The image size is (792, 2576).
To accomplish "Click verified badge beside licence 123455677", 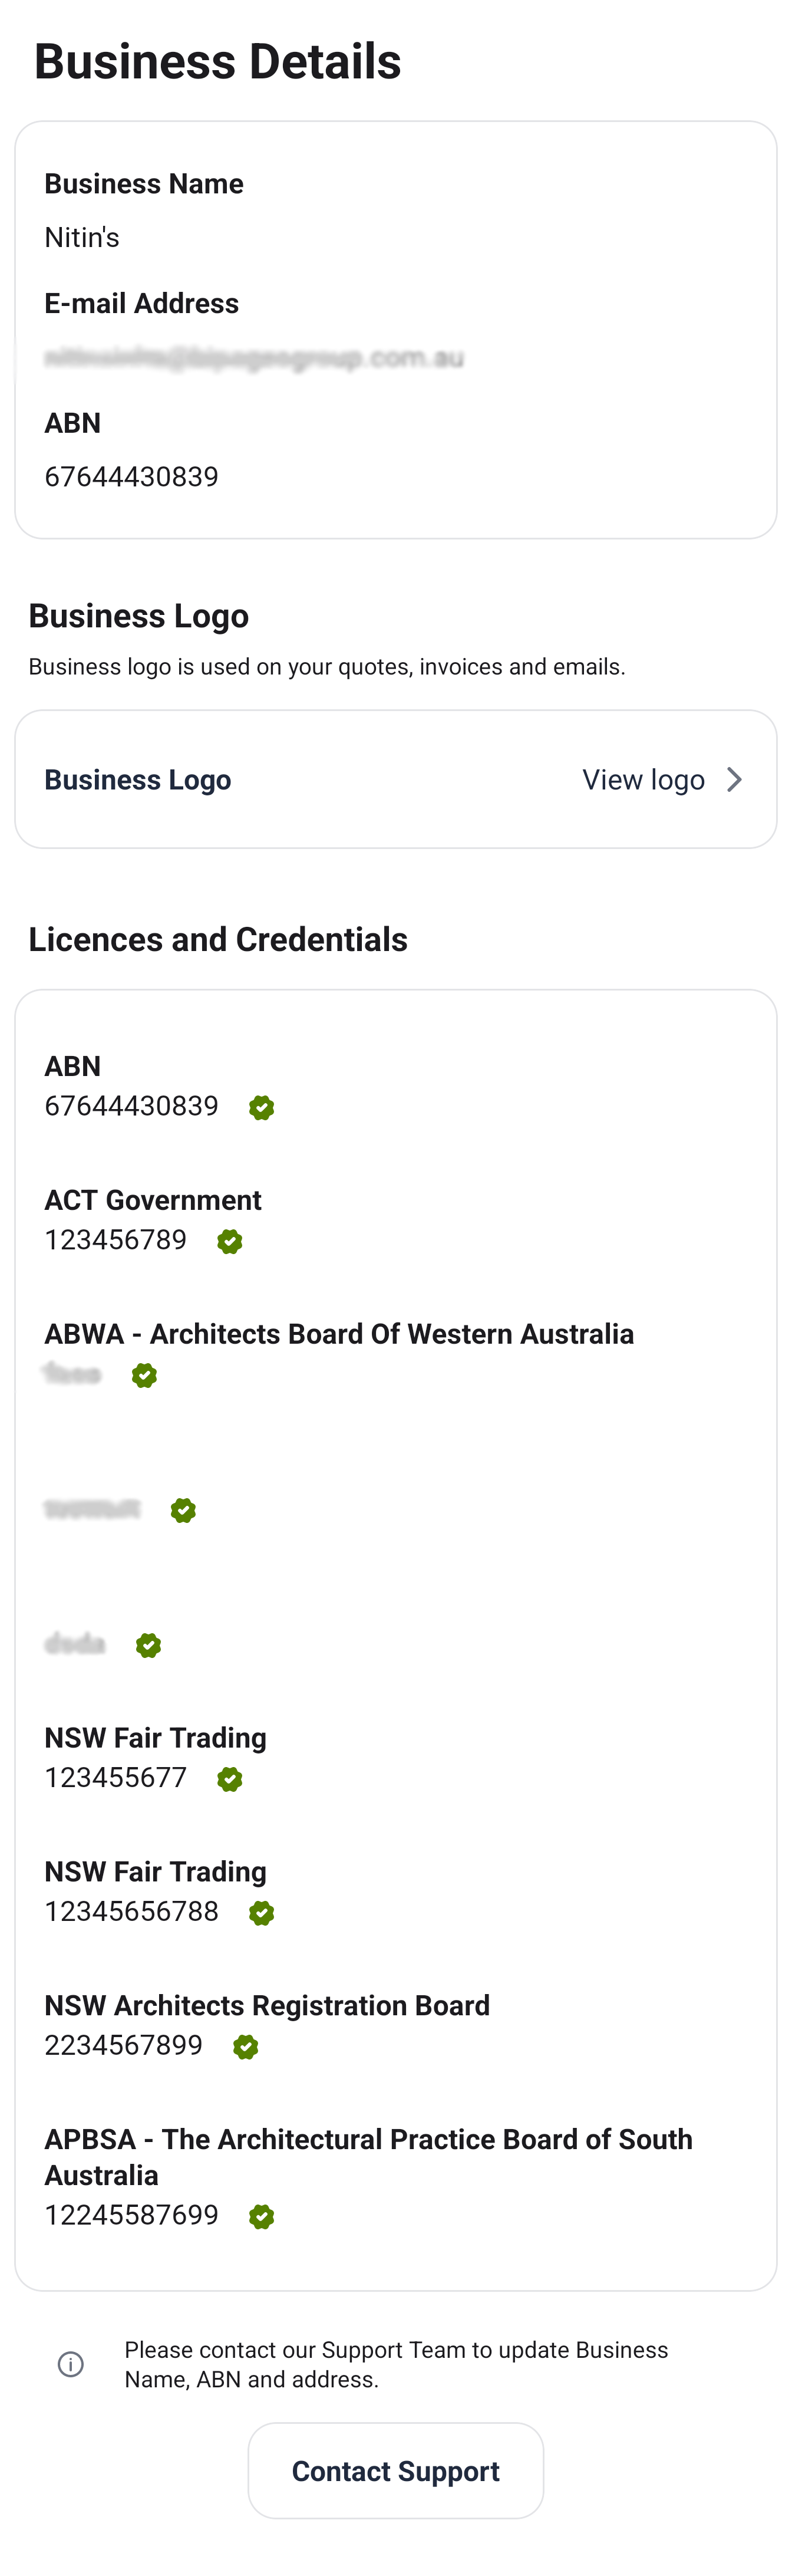I will 229,1779.
